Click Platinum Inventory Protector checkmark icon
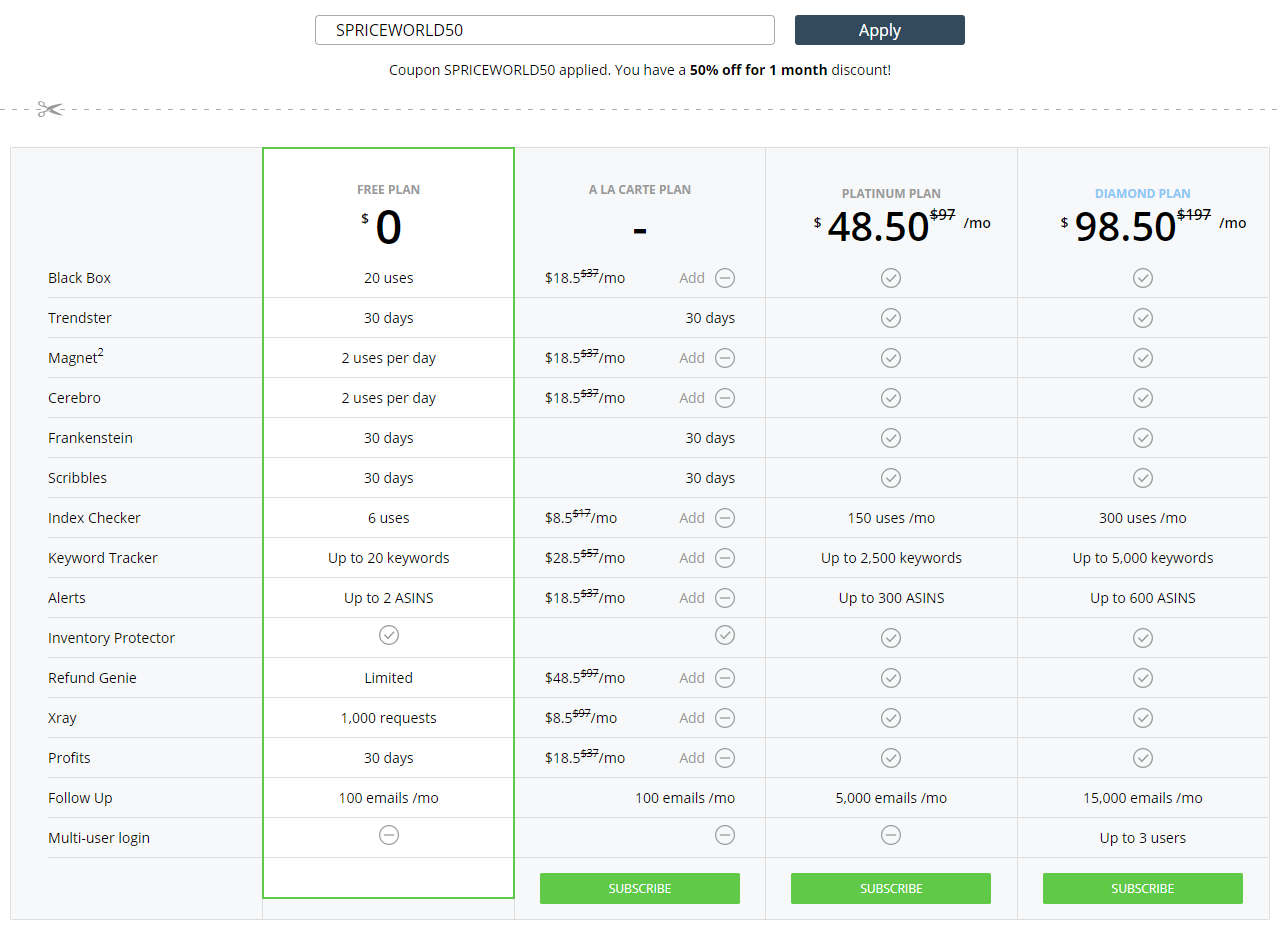Screen dimensions: 1280x928 pos(891,638)
